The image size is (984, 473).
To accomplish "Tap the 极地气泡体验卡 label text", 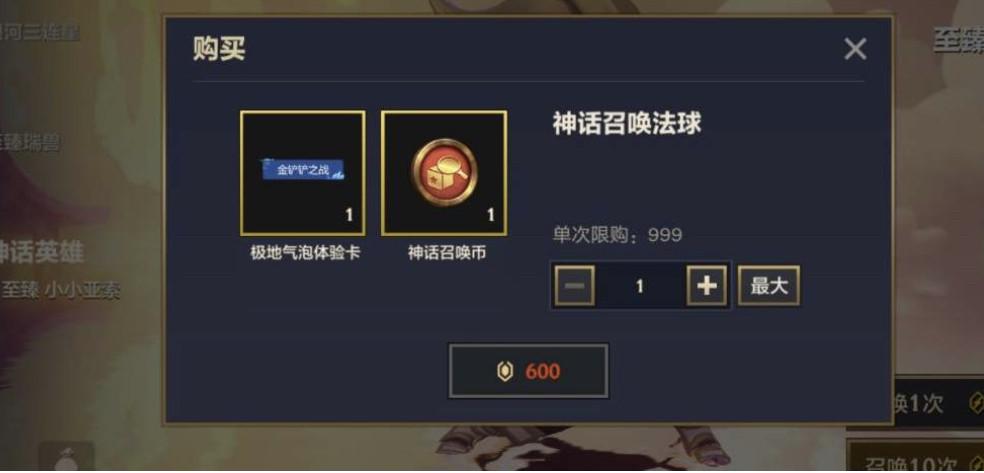I will click(x=305, y=253).
